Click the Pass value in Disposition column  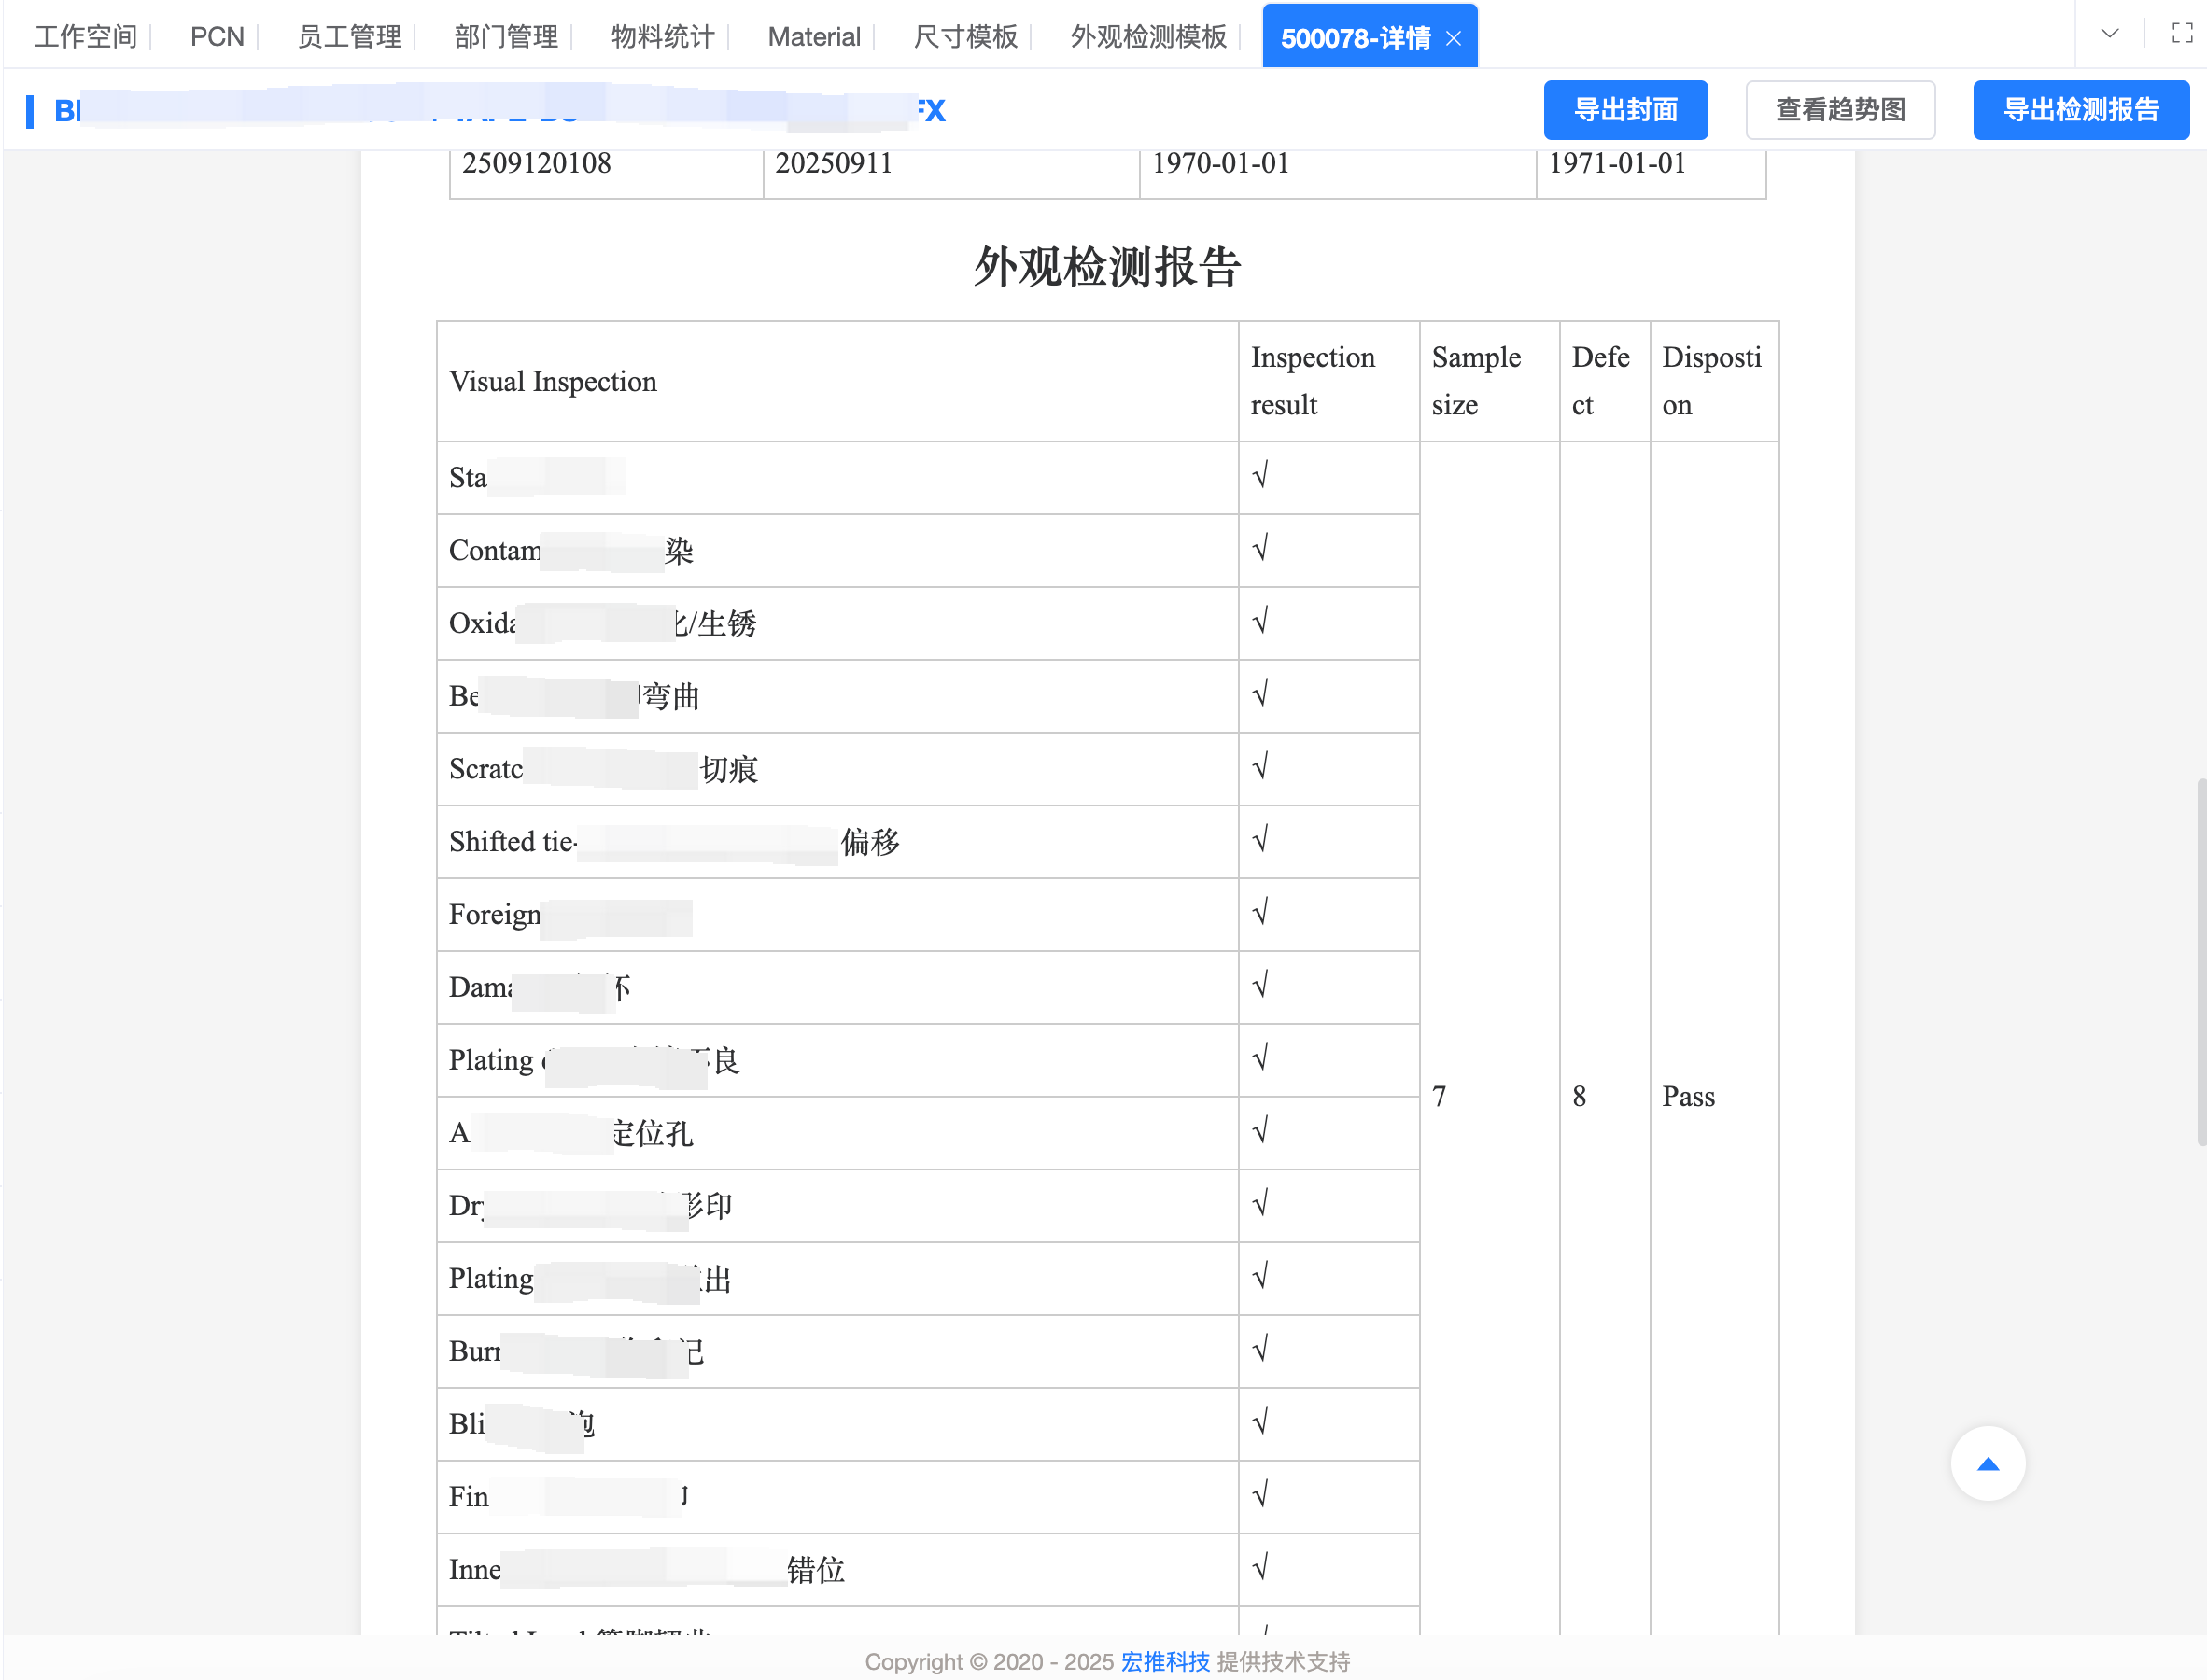coord(1687,1096)
